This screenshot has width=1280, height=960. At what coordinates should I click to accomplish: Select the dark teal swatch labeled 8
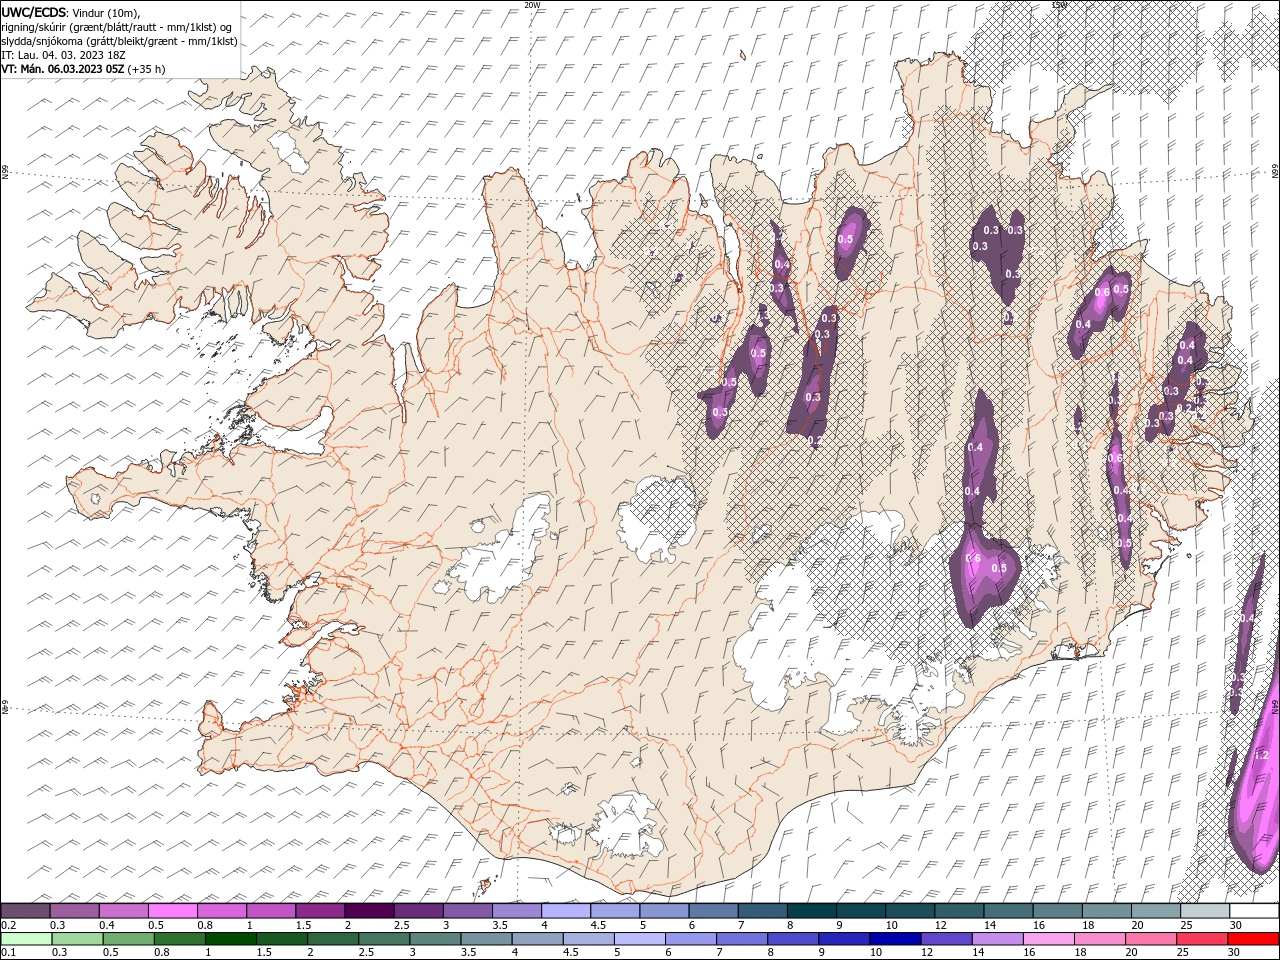click(811, 911)
